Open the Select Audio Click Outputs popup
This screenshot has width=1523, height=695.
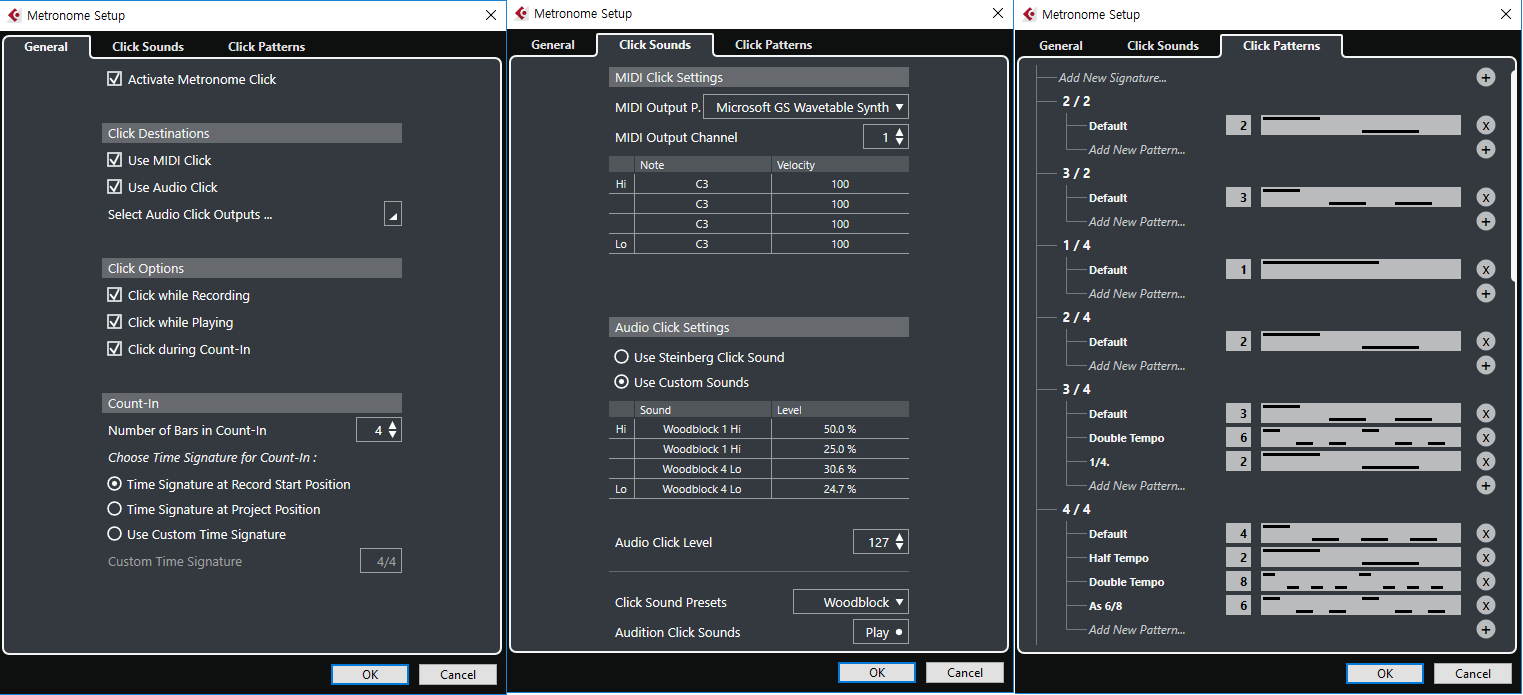392,214
